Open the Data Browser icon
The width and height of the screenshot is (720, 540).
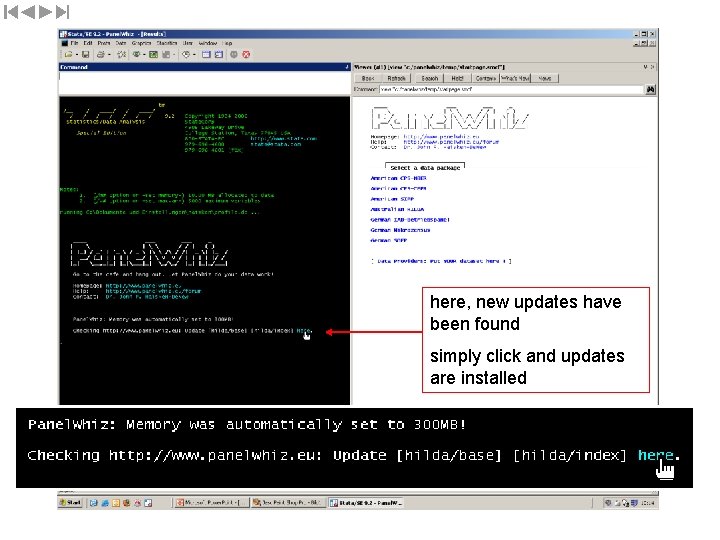point(219,55)
